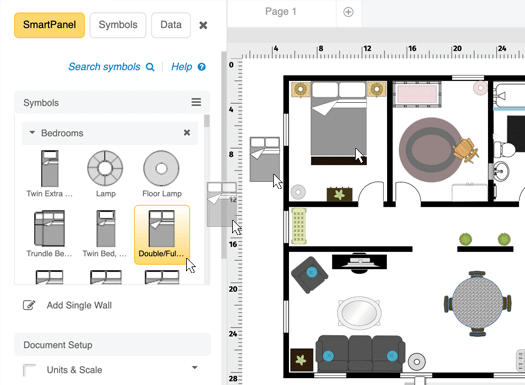Open the Symbols tab
This screenshot has width=525, height=385.
(118, 25)
